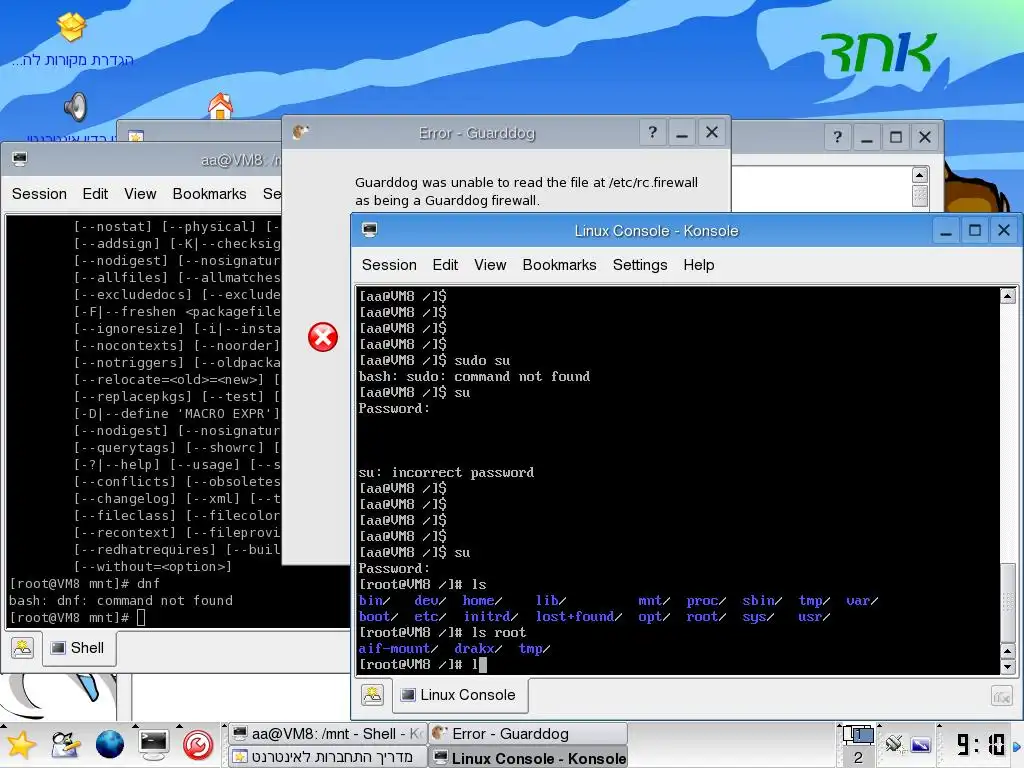This screenshot has width=1024, height=768.
Task: Click the Linux Console - Konsole title bar
Action: coord(656,231)
